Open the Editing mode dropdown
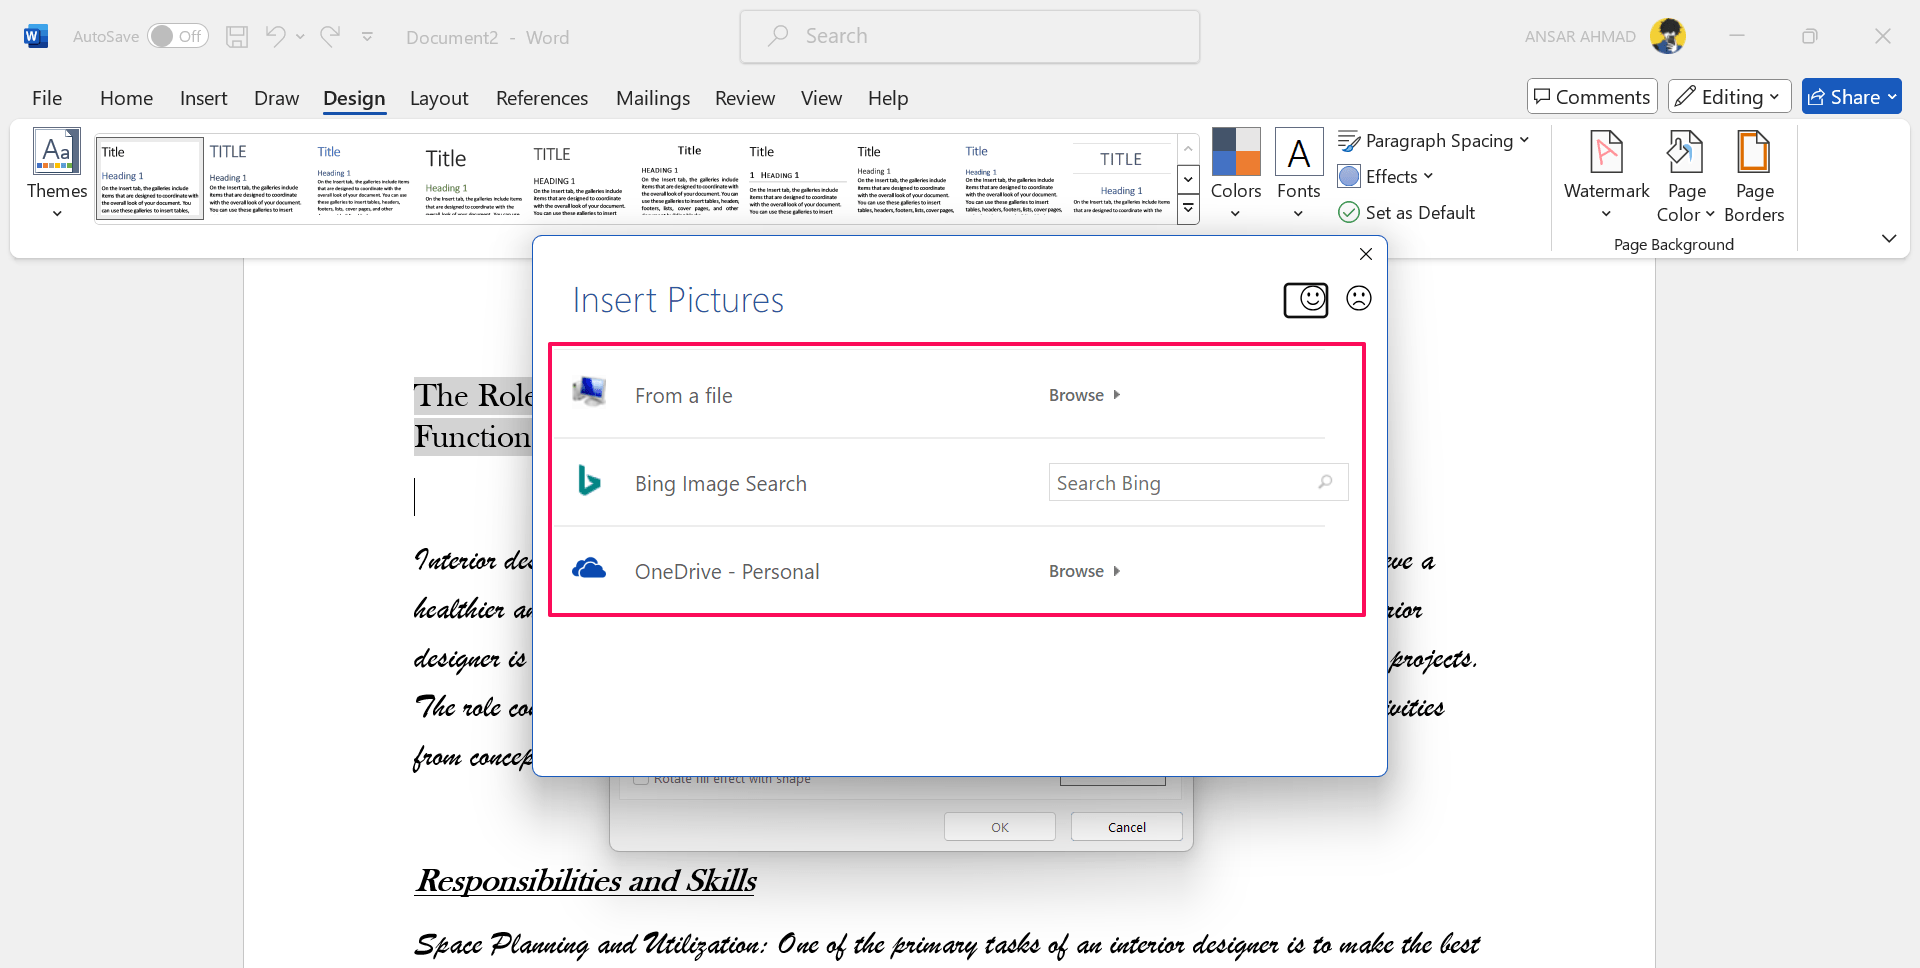 (x=1729, y=97)
